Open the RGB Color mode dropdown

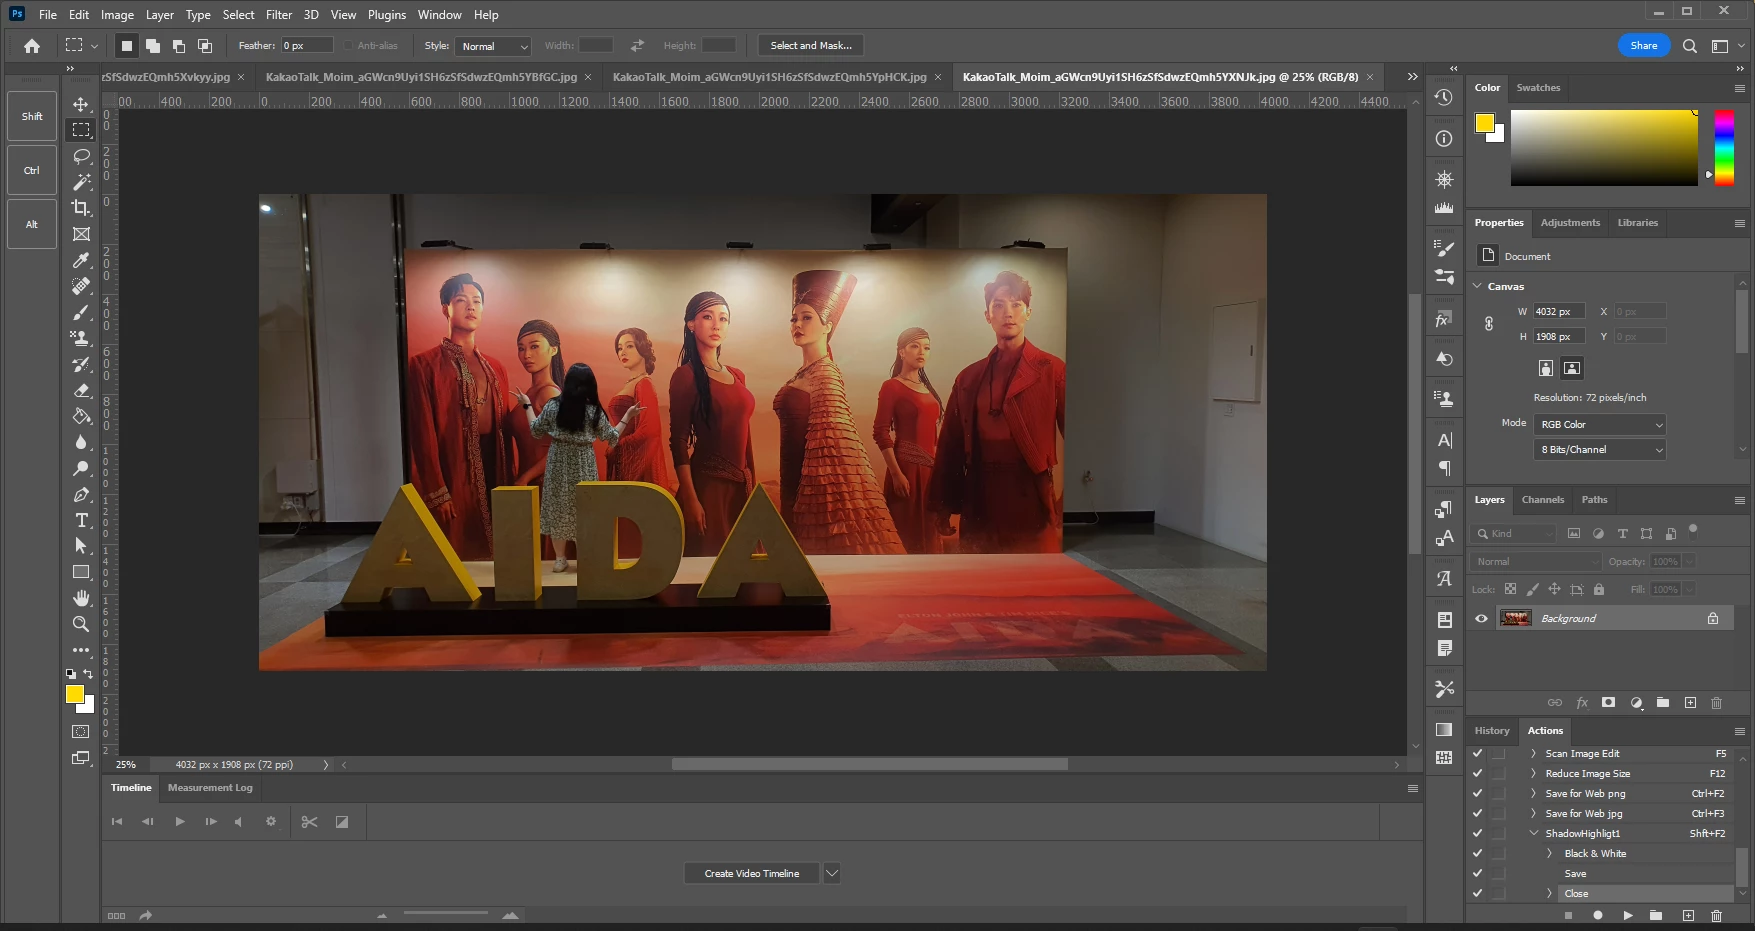point(1599,425)
